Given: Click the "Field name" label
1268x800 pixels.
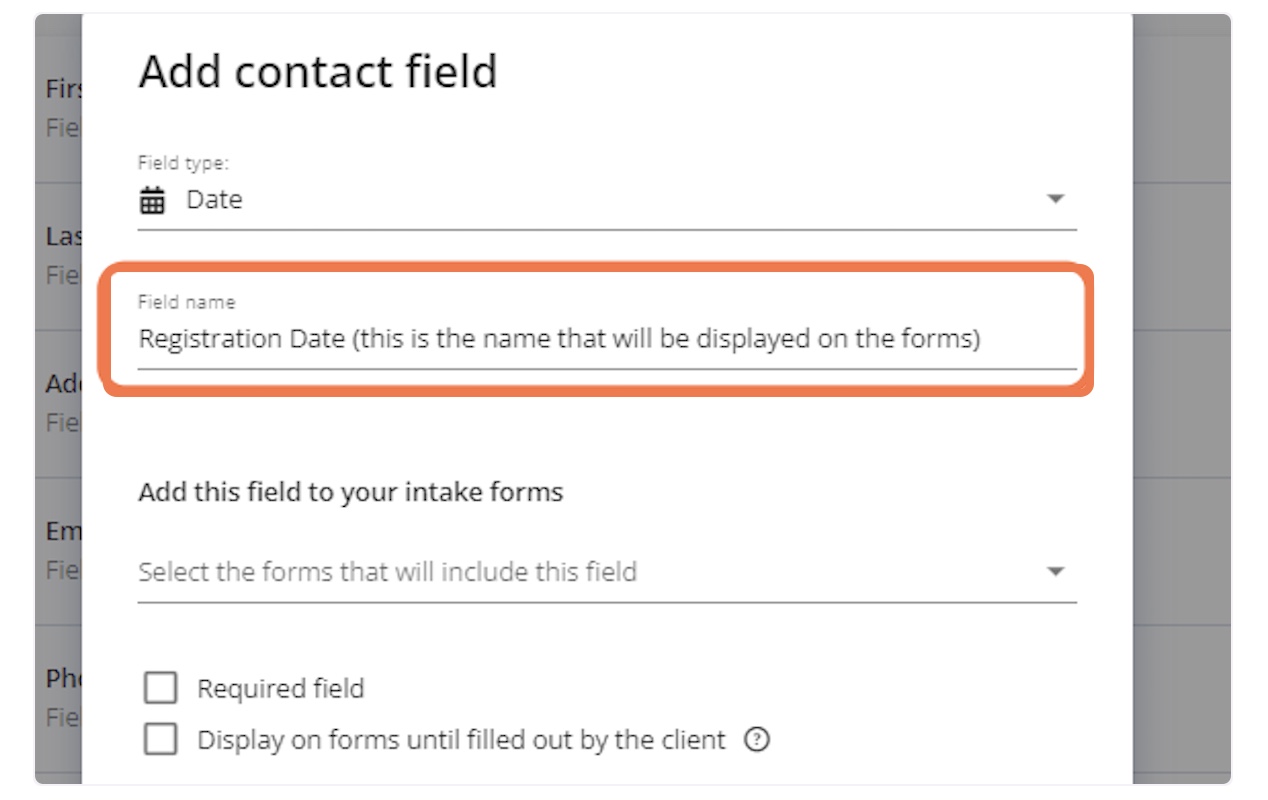Looking at the screenshot, I should point(187,302).
